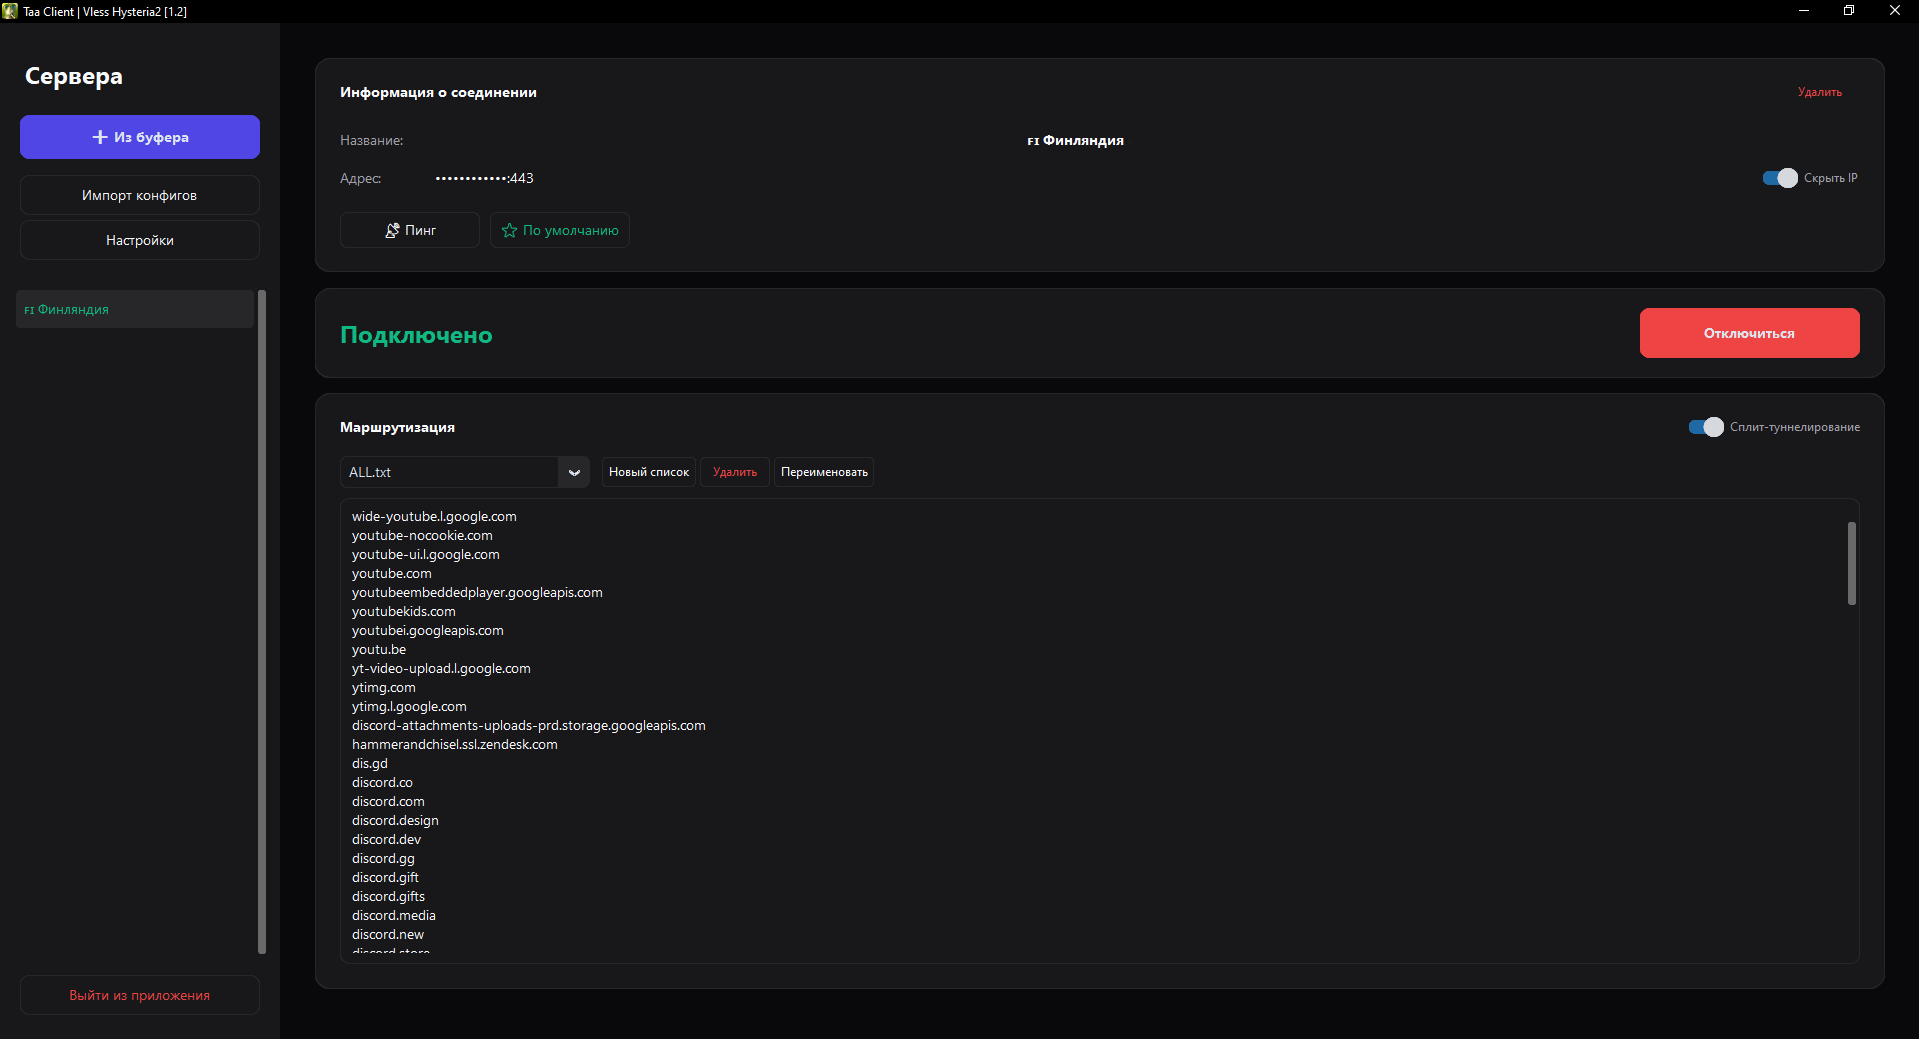Click Импорт конфигов button
The height and width of the screenshot is (1039, 1919).
coord(139,194)
